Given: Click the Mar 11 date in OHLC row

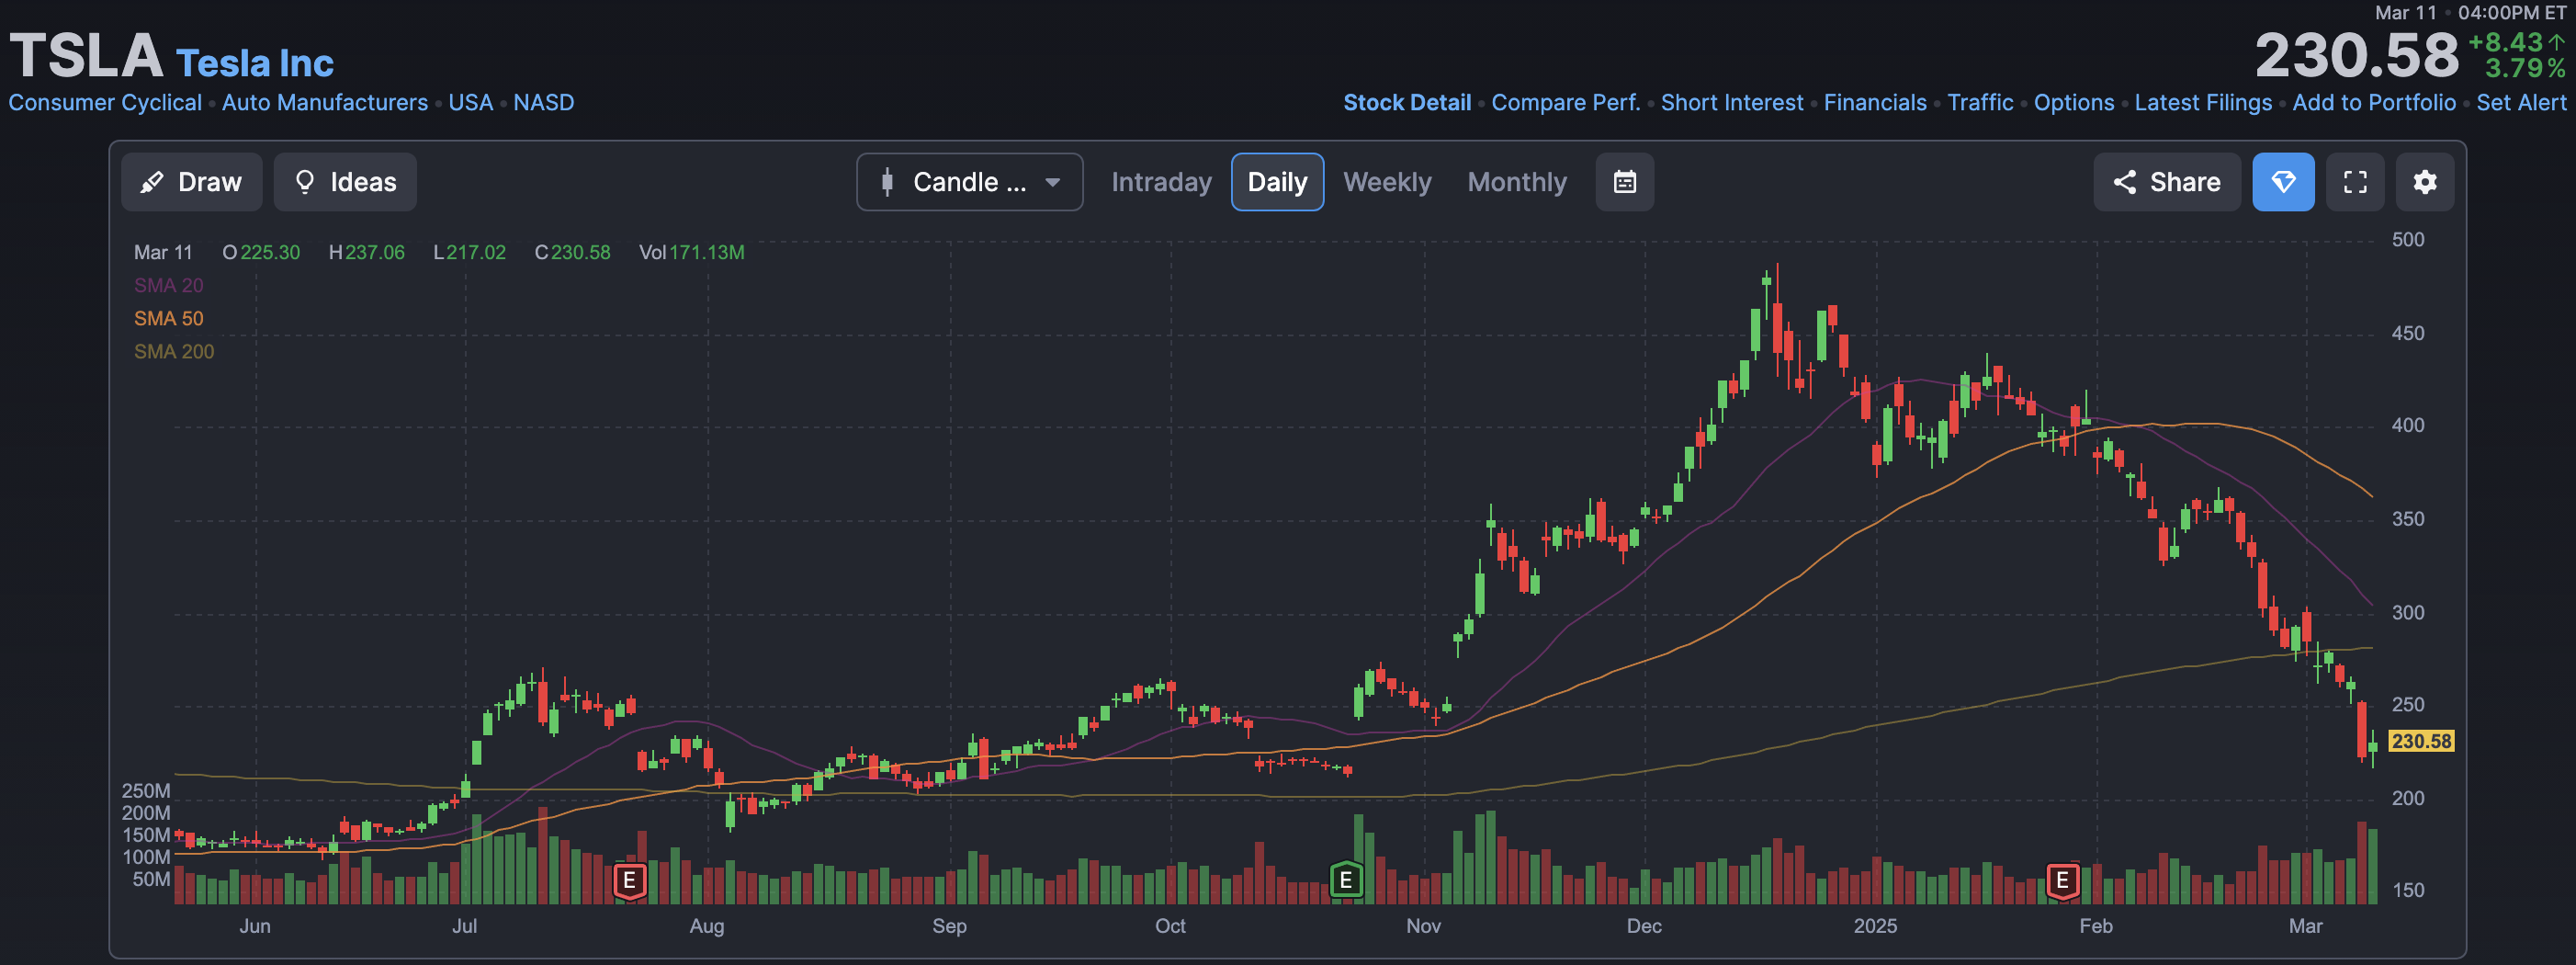Looking at the screenshot, I should [163, 253].
